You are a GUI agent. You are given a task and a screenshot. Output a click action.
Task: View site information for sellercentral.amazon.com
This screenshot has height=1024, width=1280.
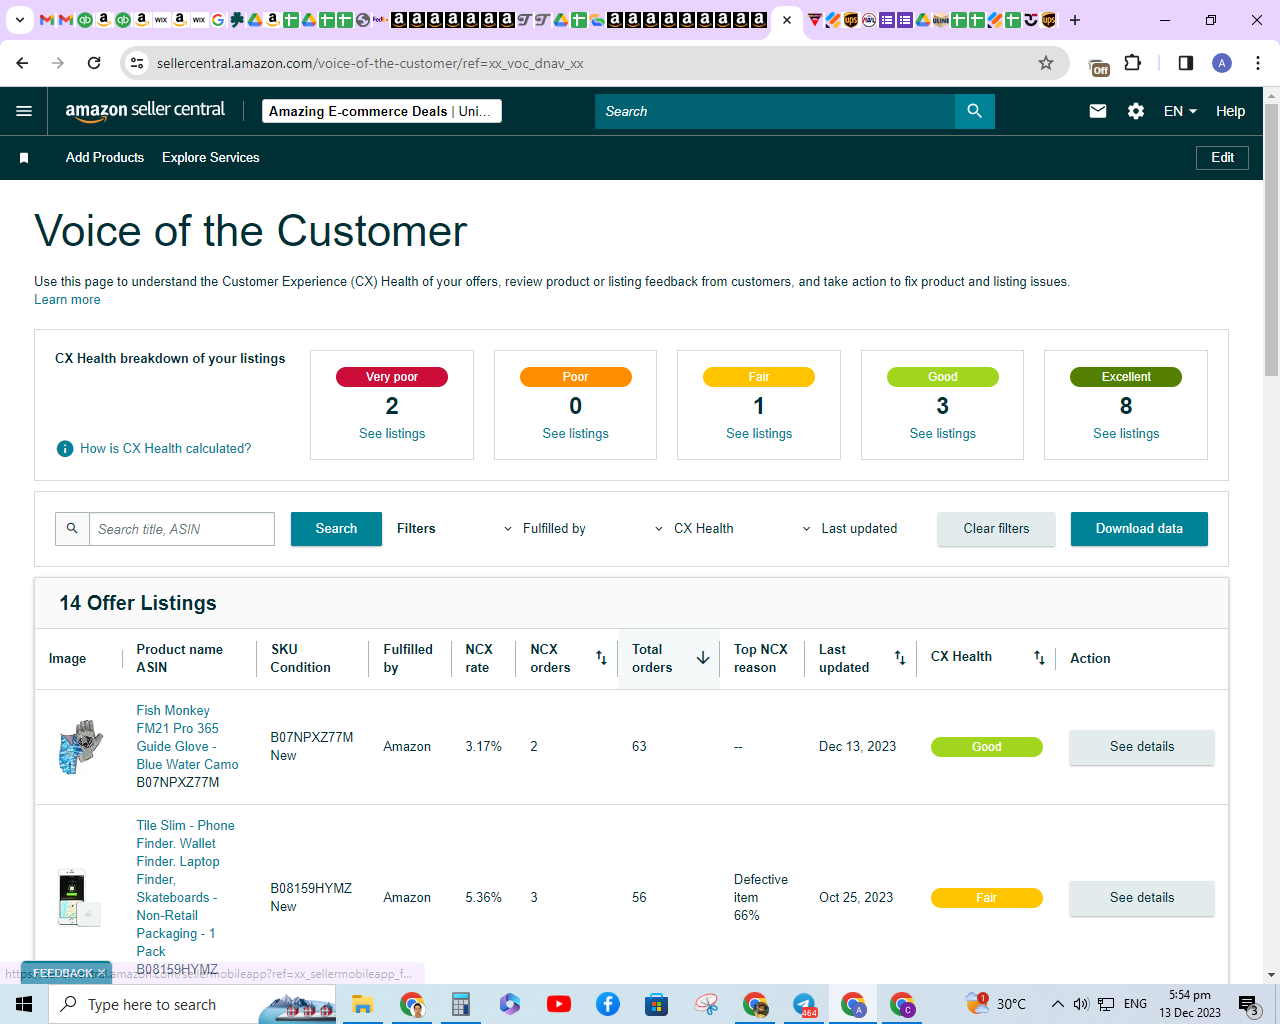(137, 63)
